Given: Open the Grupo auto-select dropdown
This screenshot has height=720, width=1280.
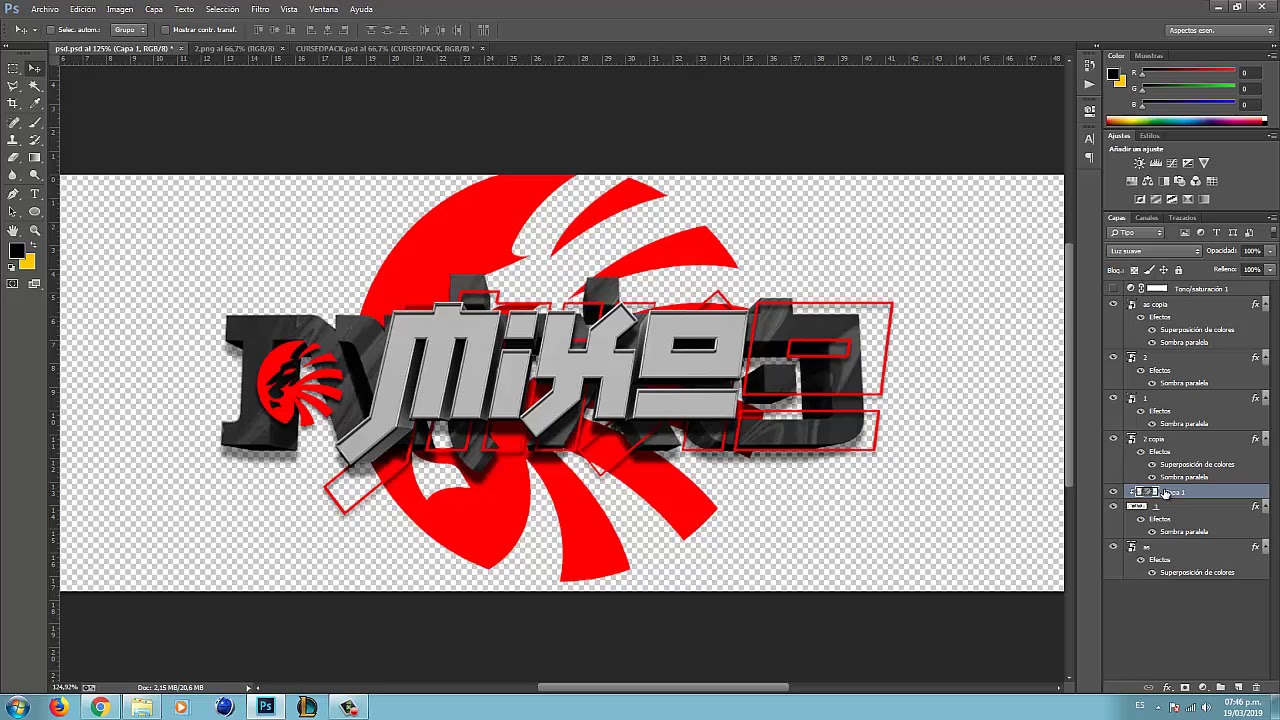Looking at the screenshot, I should [129, 30].
